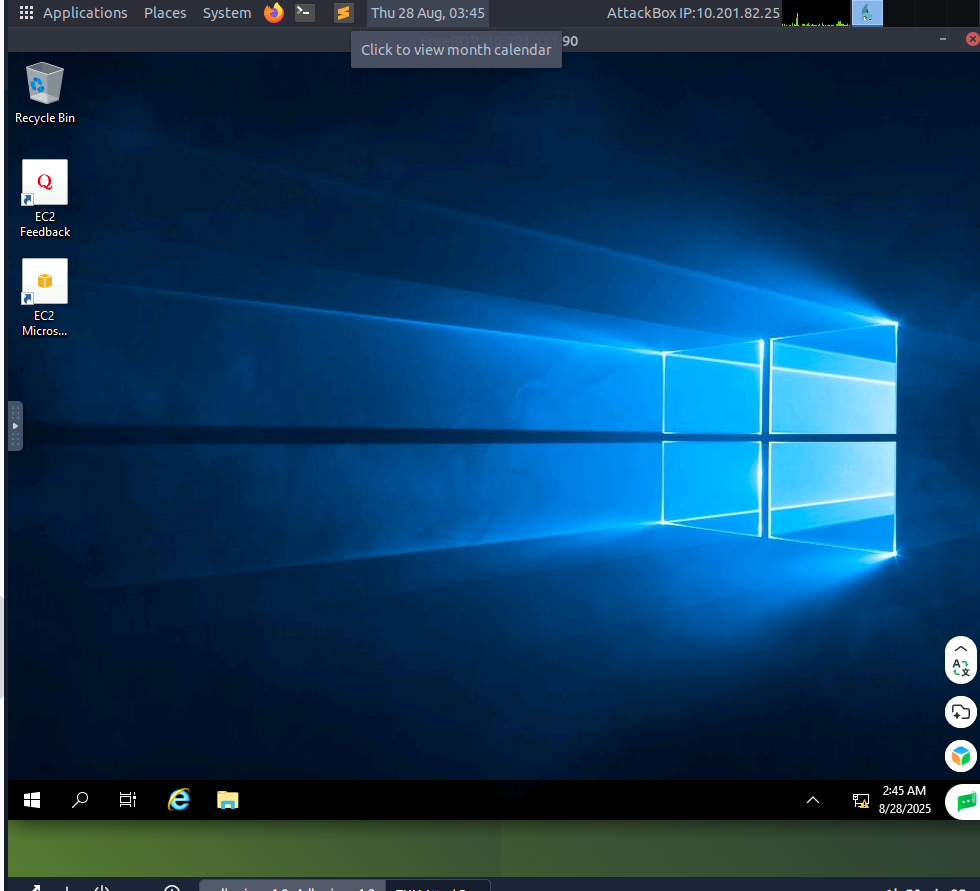Launch Internet Explorer from the taskbar
The height and width of the screenshot is (891, 980).
[x=179, y=800]
